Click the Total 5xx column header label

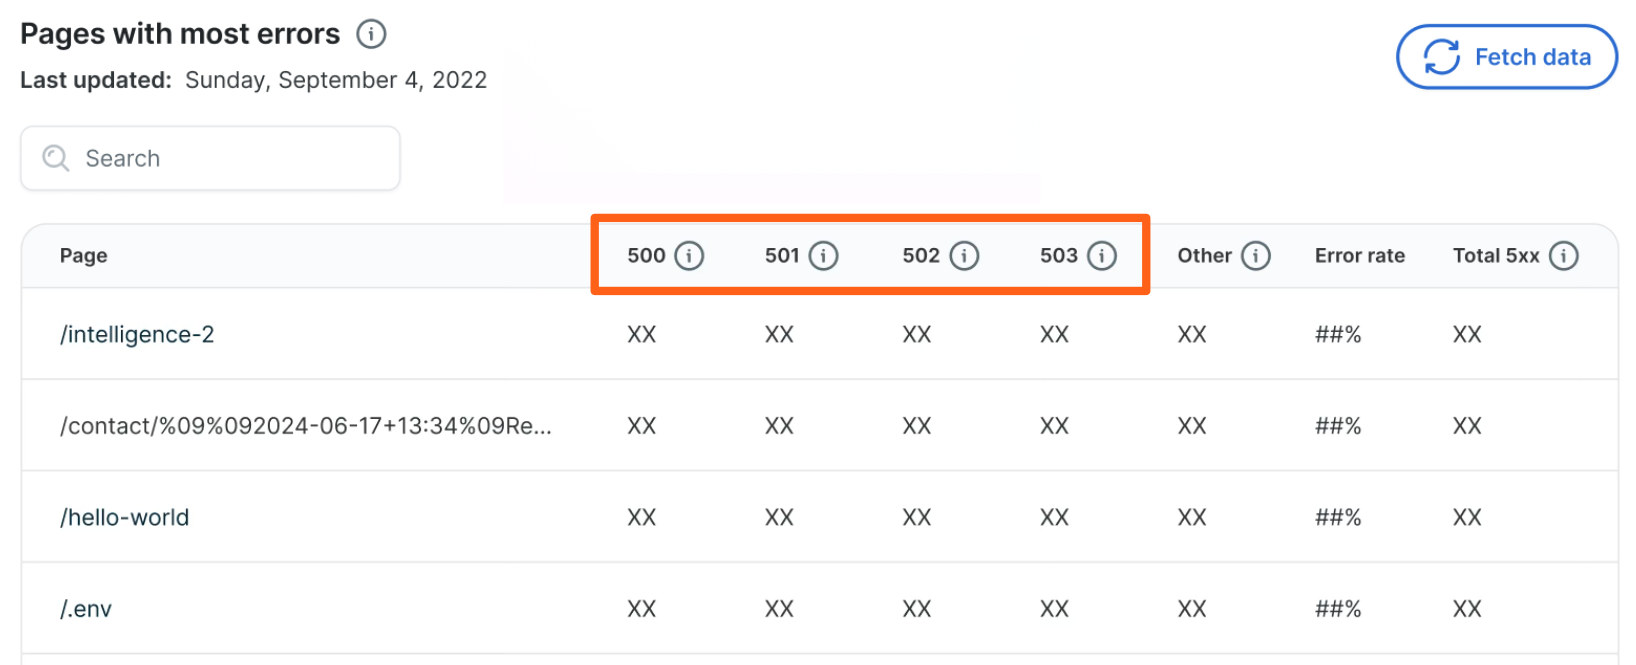click(x=1495, y=256)
